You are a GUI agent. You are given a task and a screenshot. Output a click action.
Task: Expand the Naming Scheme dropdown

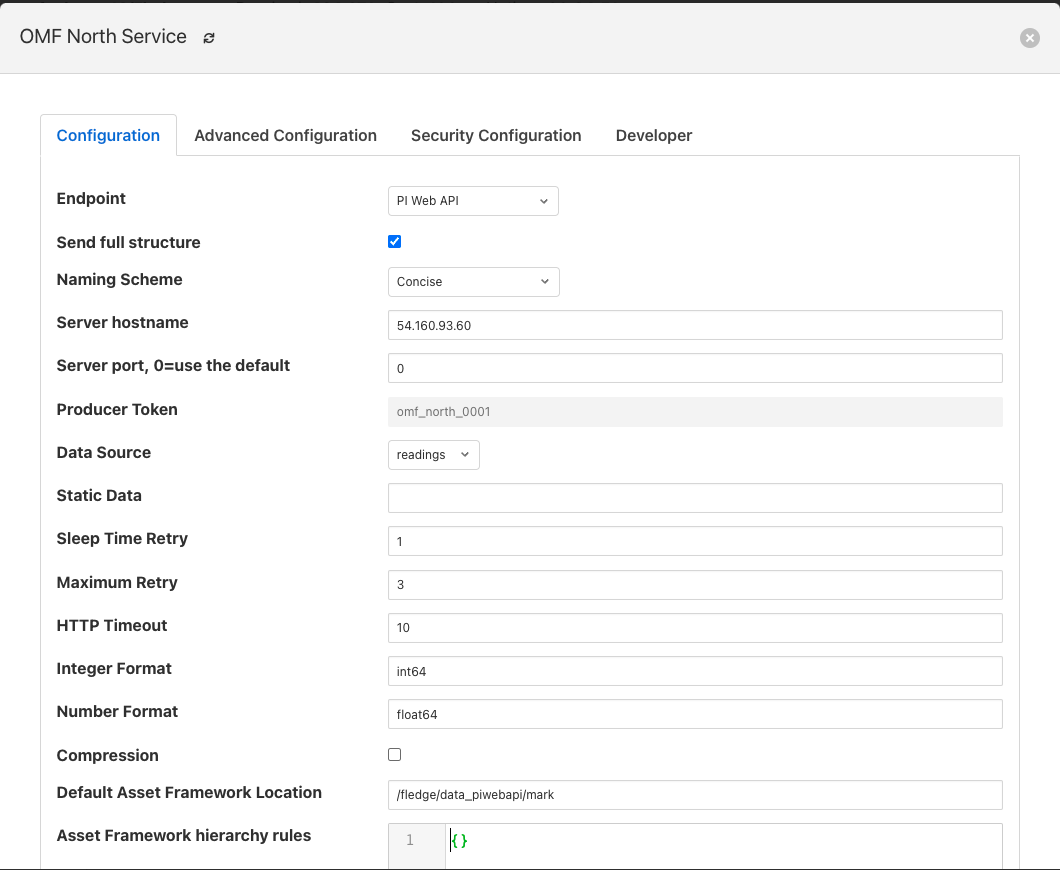tap(473, 282)
